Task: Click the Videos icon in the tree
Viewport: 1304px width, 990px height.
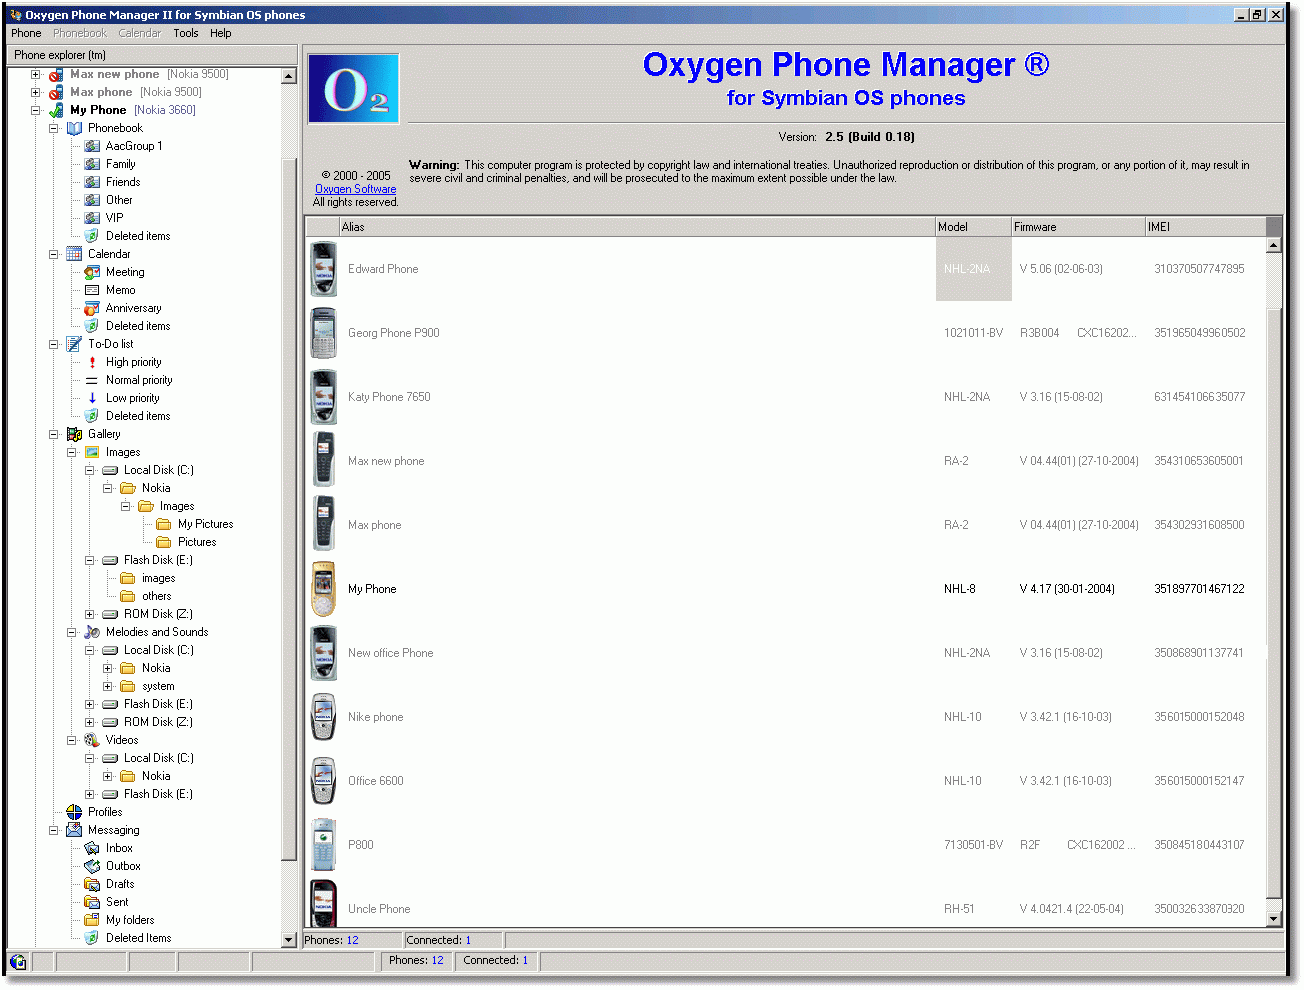Action: coord(92,740)
